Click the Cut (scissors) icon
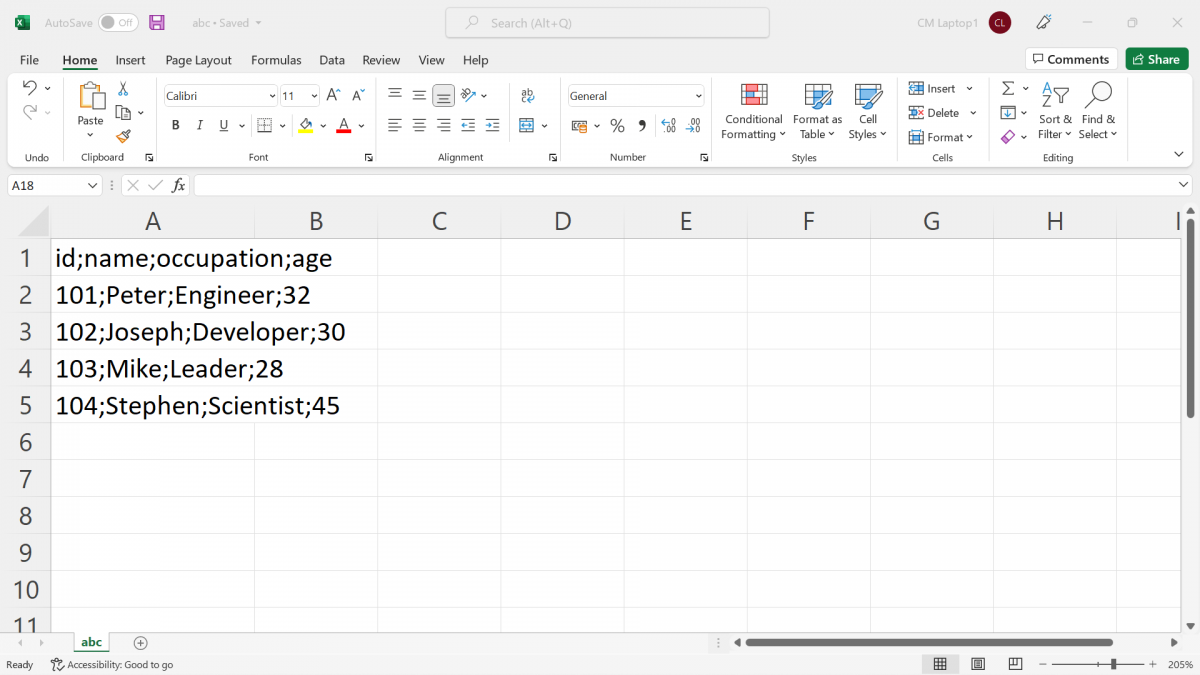 tap(125, 89)
